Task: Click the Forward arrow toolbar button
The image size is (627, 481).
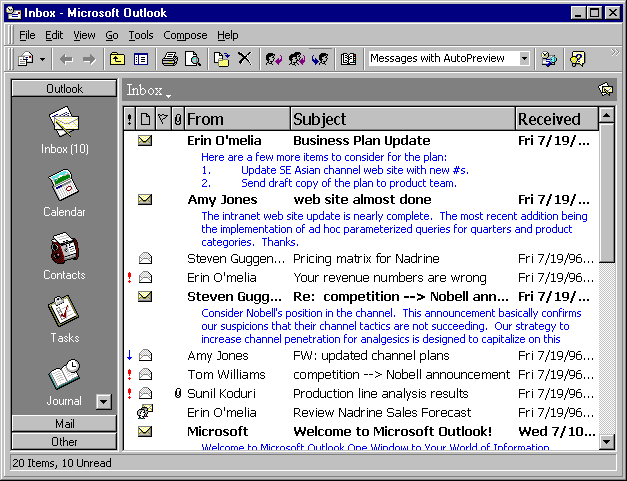Action: (x=89, y=60)
